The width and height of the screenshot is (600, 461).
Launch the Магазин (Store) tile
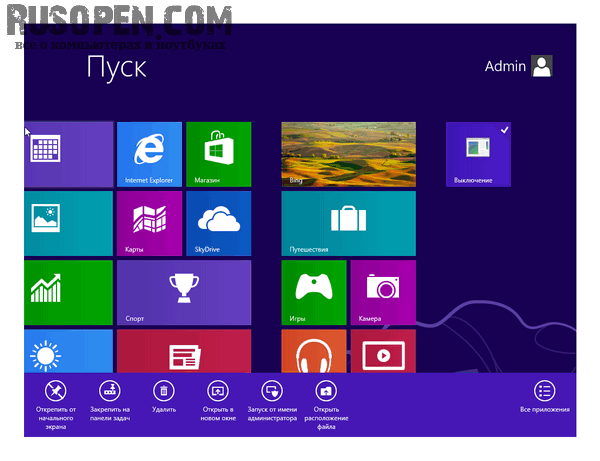(217, 154)
